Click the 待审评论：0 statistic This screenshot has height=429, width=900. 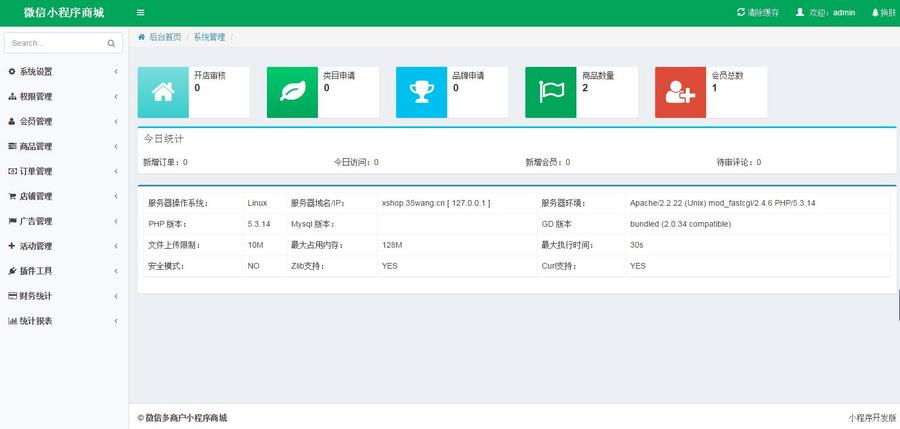(x=739, y=163)
